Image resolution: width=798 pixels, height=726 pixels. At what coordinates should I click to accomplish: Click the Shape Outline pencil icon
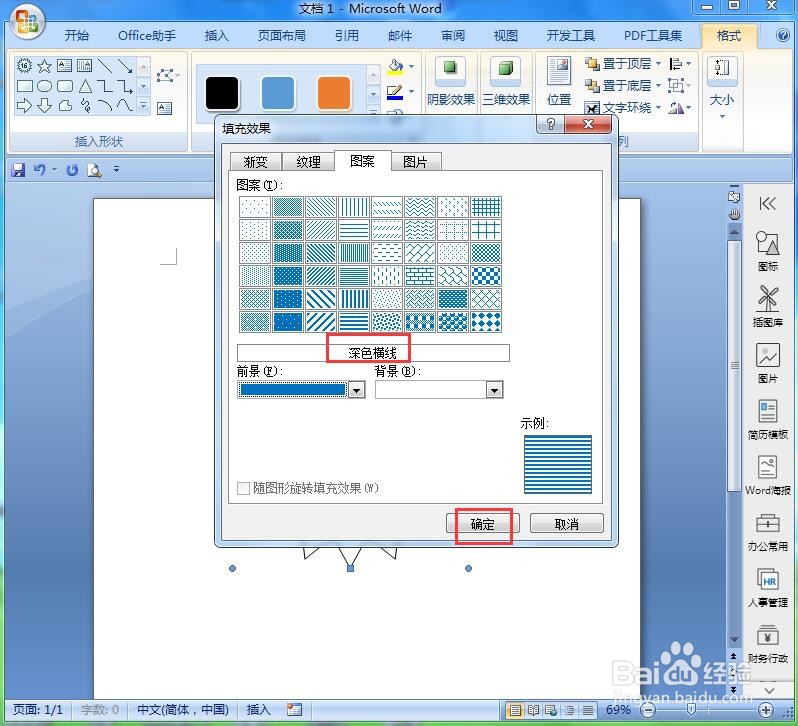click(x=395, y=92)
